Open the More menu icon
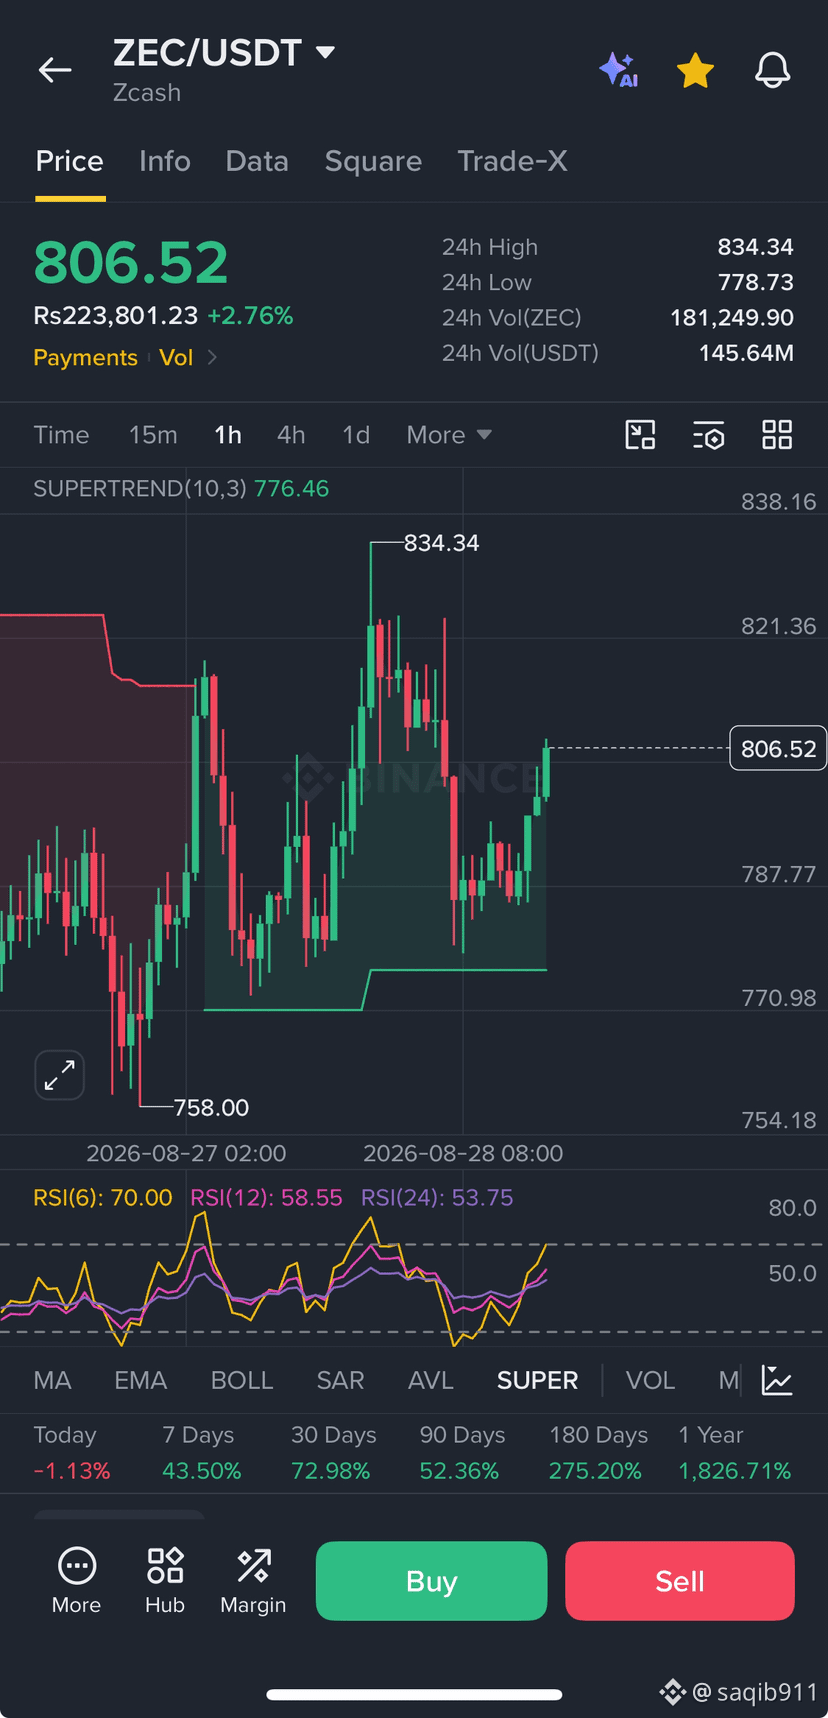Screen dimensions: 828x1718 pos(77,1580)
